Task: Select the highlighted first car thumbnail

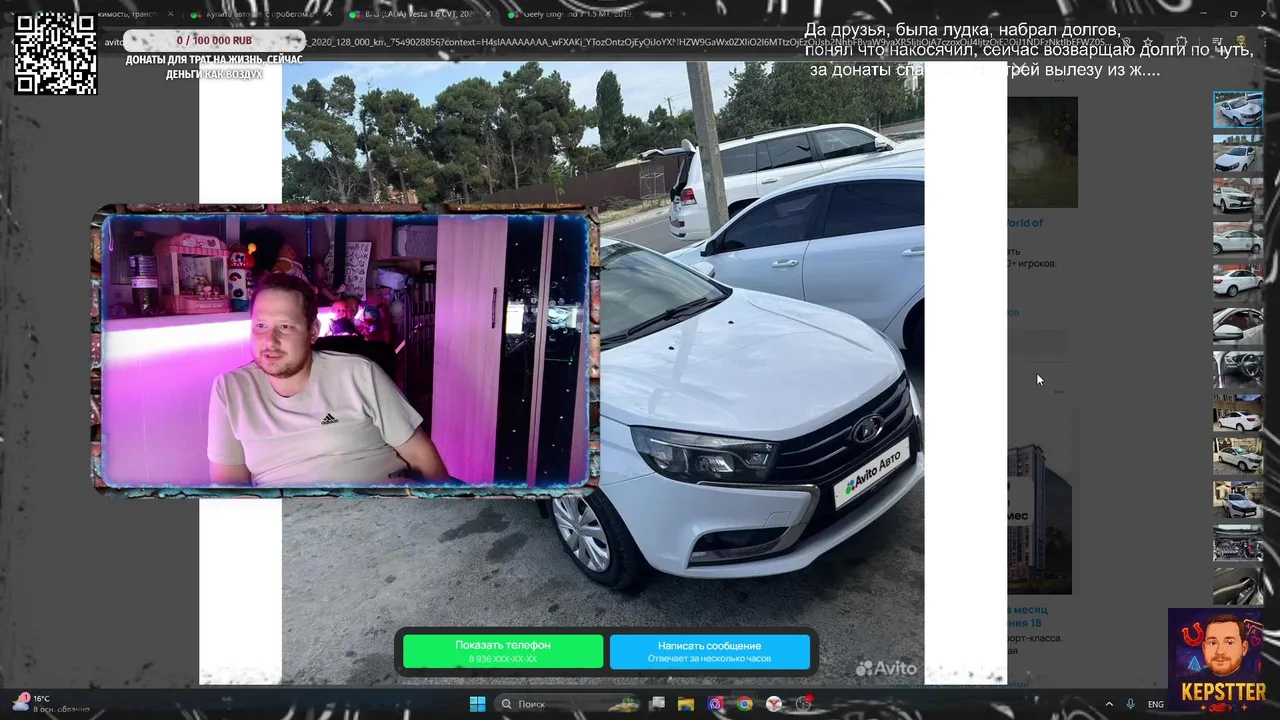Action: 1238,109
